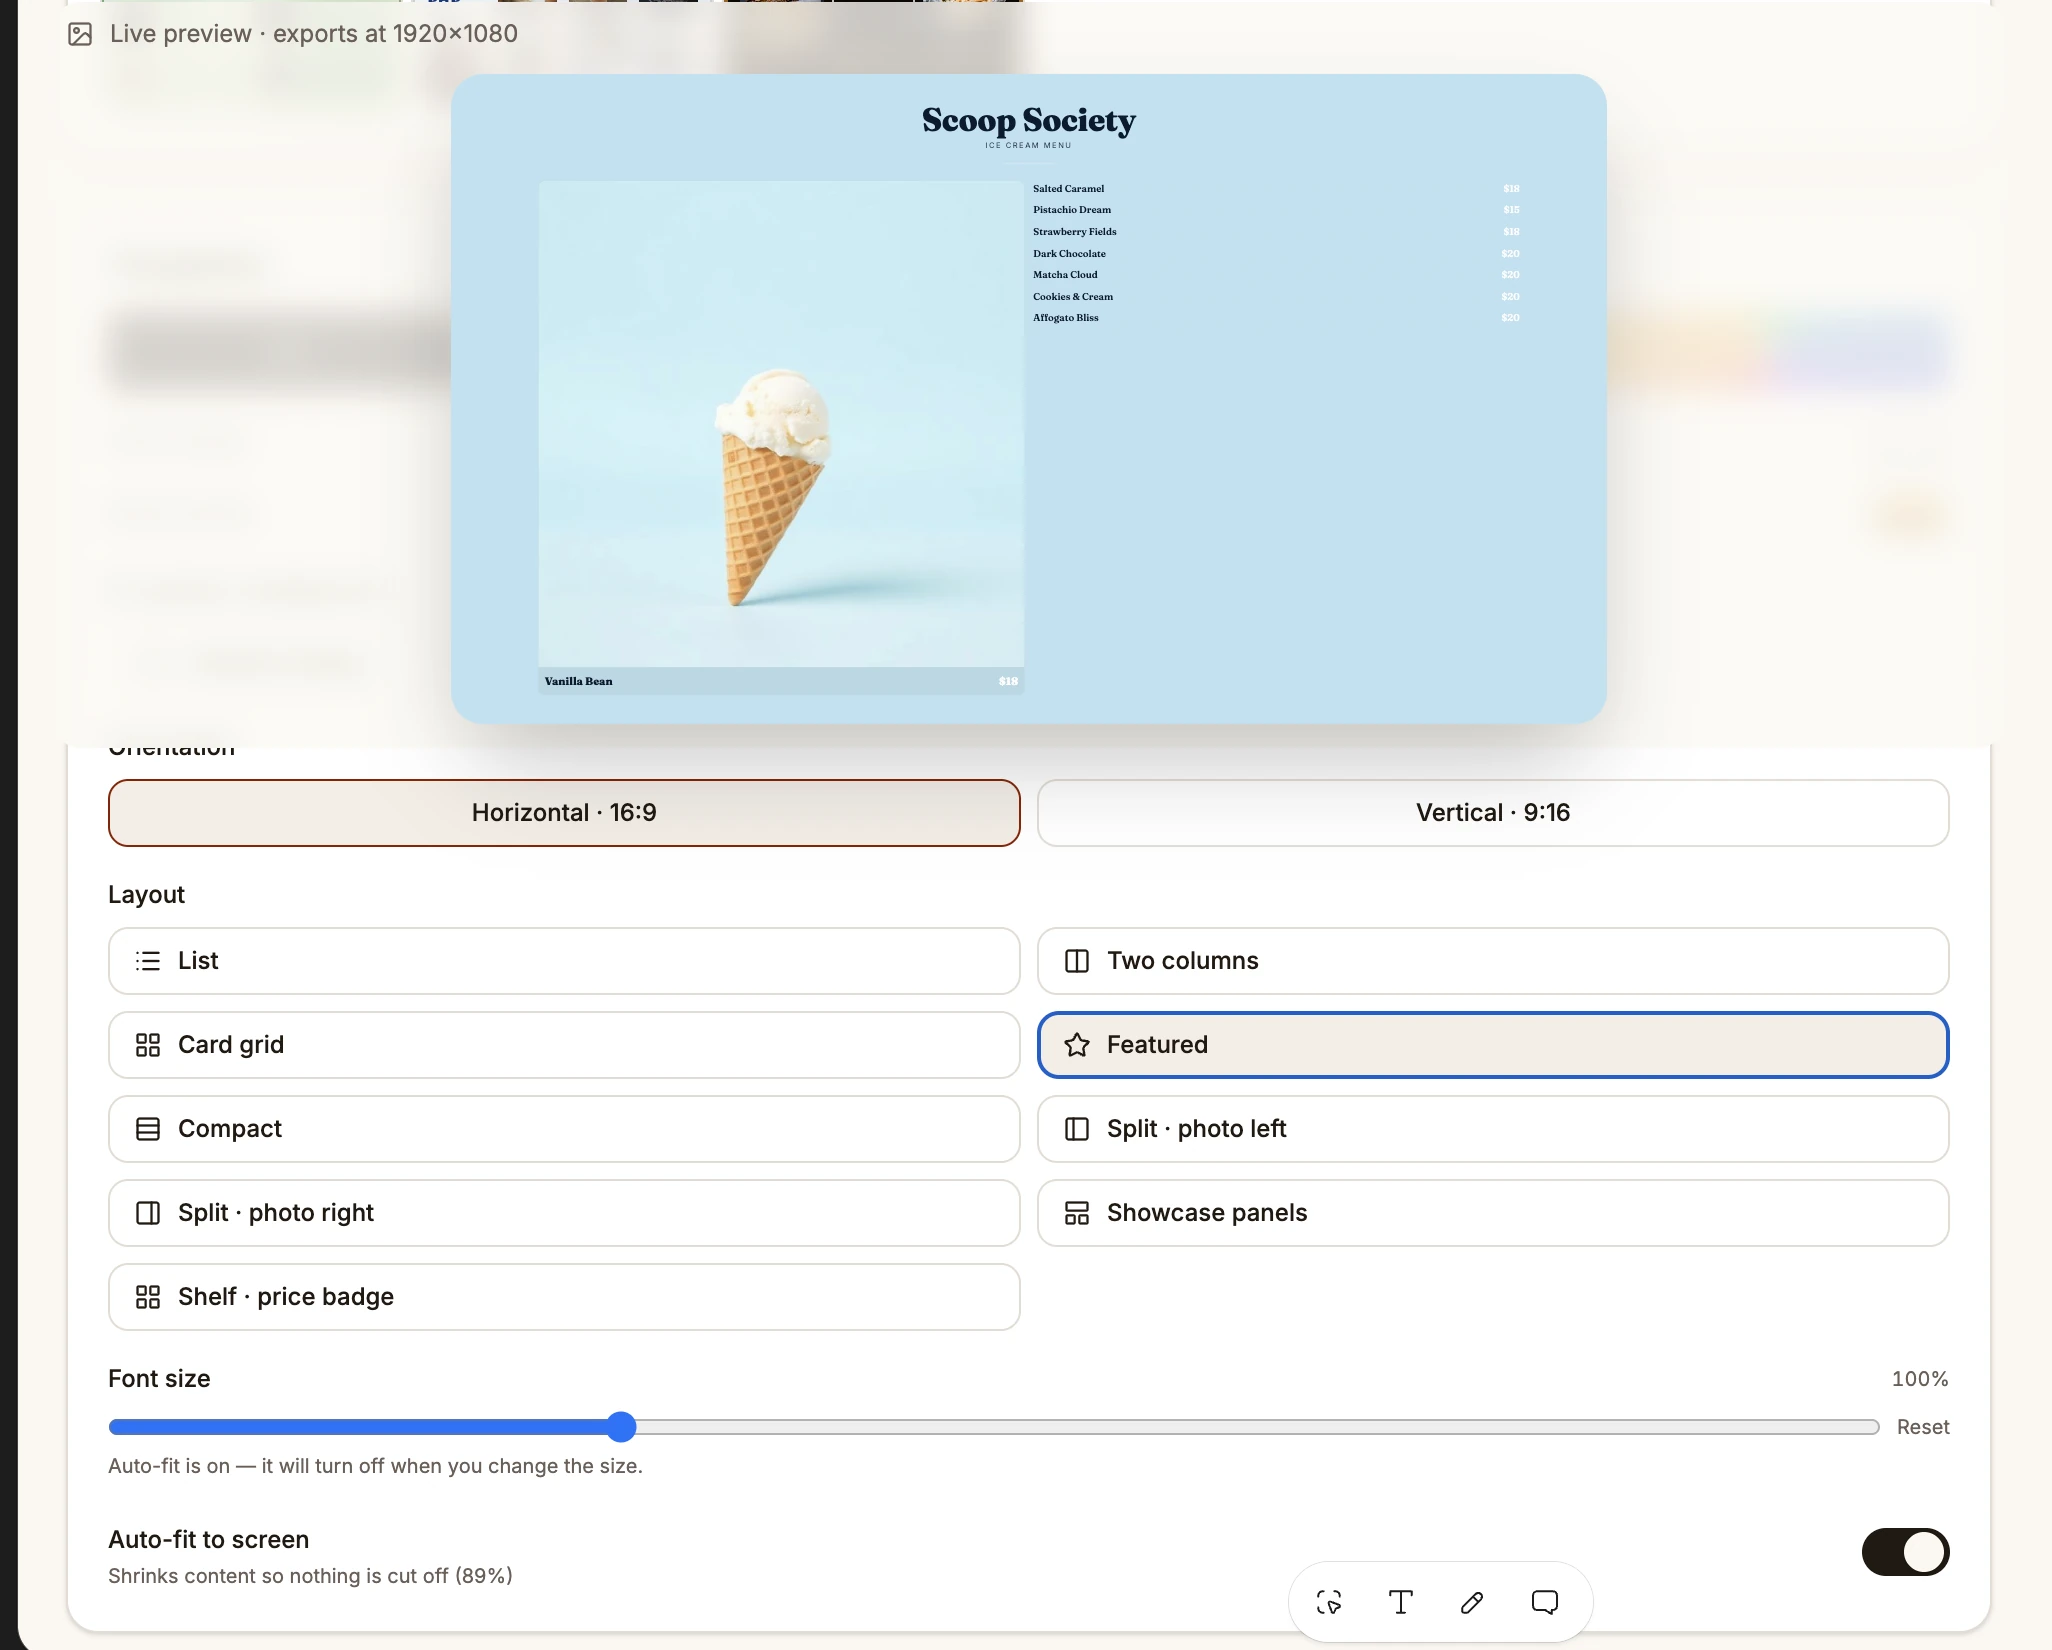Image resolution: width=2052 pixels, height=1650 pixels.
Task: Click the Vanilla Bean caption
Action: pos(578,681)
